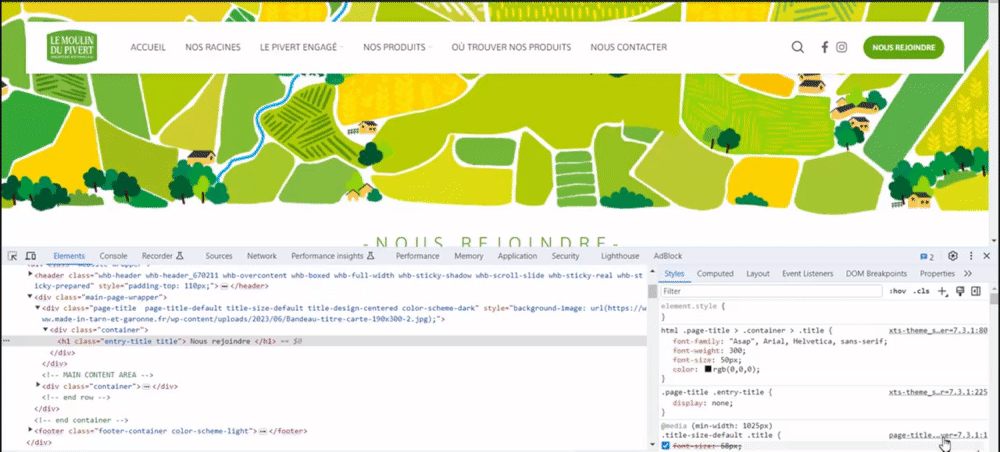The height and width of the screenshot is (452, 1000).
Task: Open Où trouver nos produits
Action: tap(511, 47)
